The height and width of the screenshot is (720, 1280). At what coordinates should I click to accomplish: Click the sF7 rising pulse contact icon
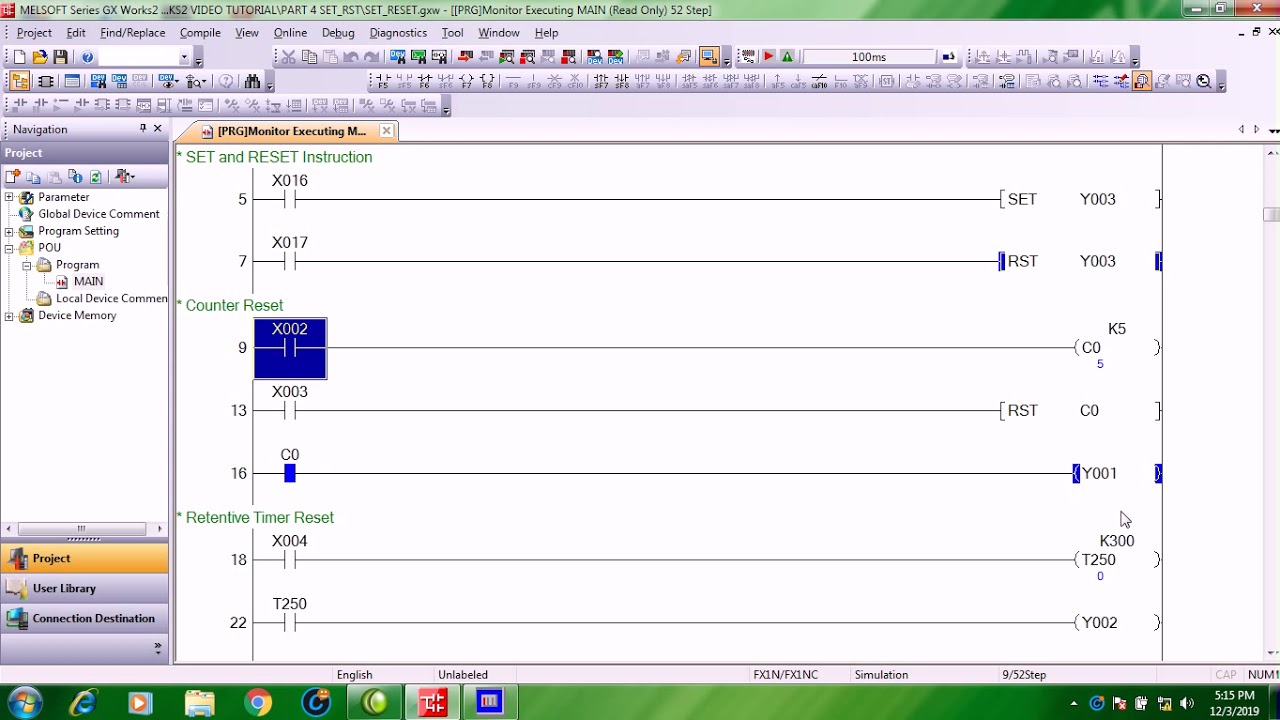pos(600,81)
